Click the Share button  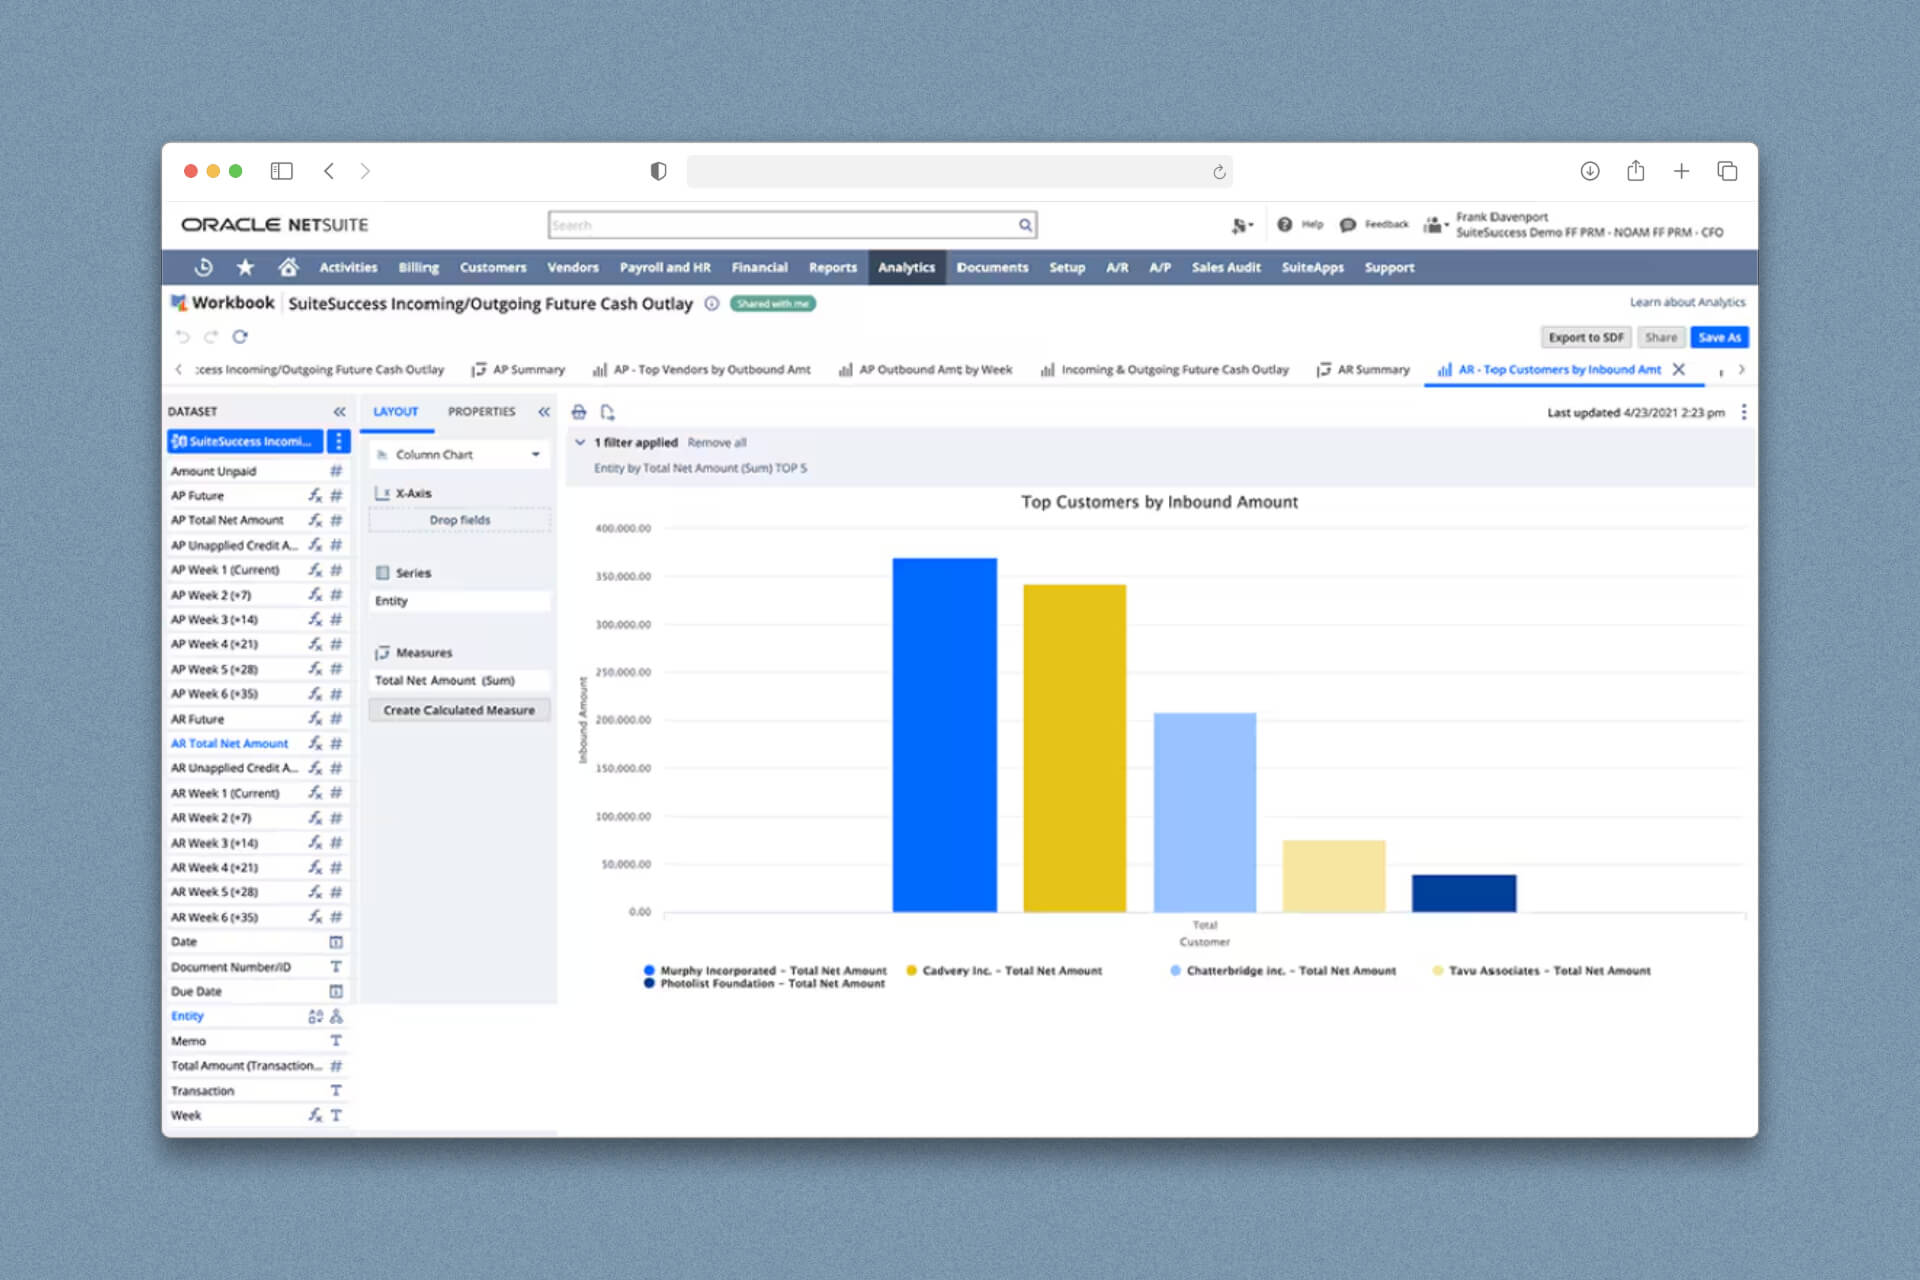click(x=1661, y=338)
